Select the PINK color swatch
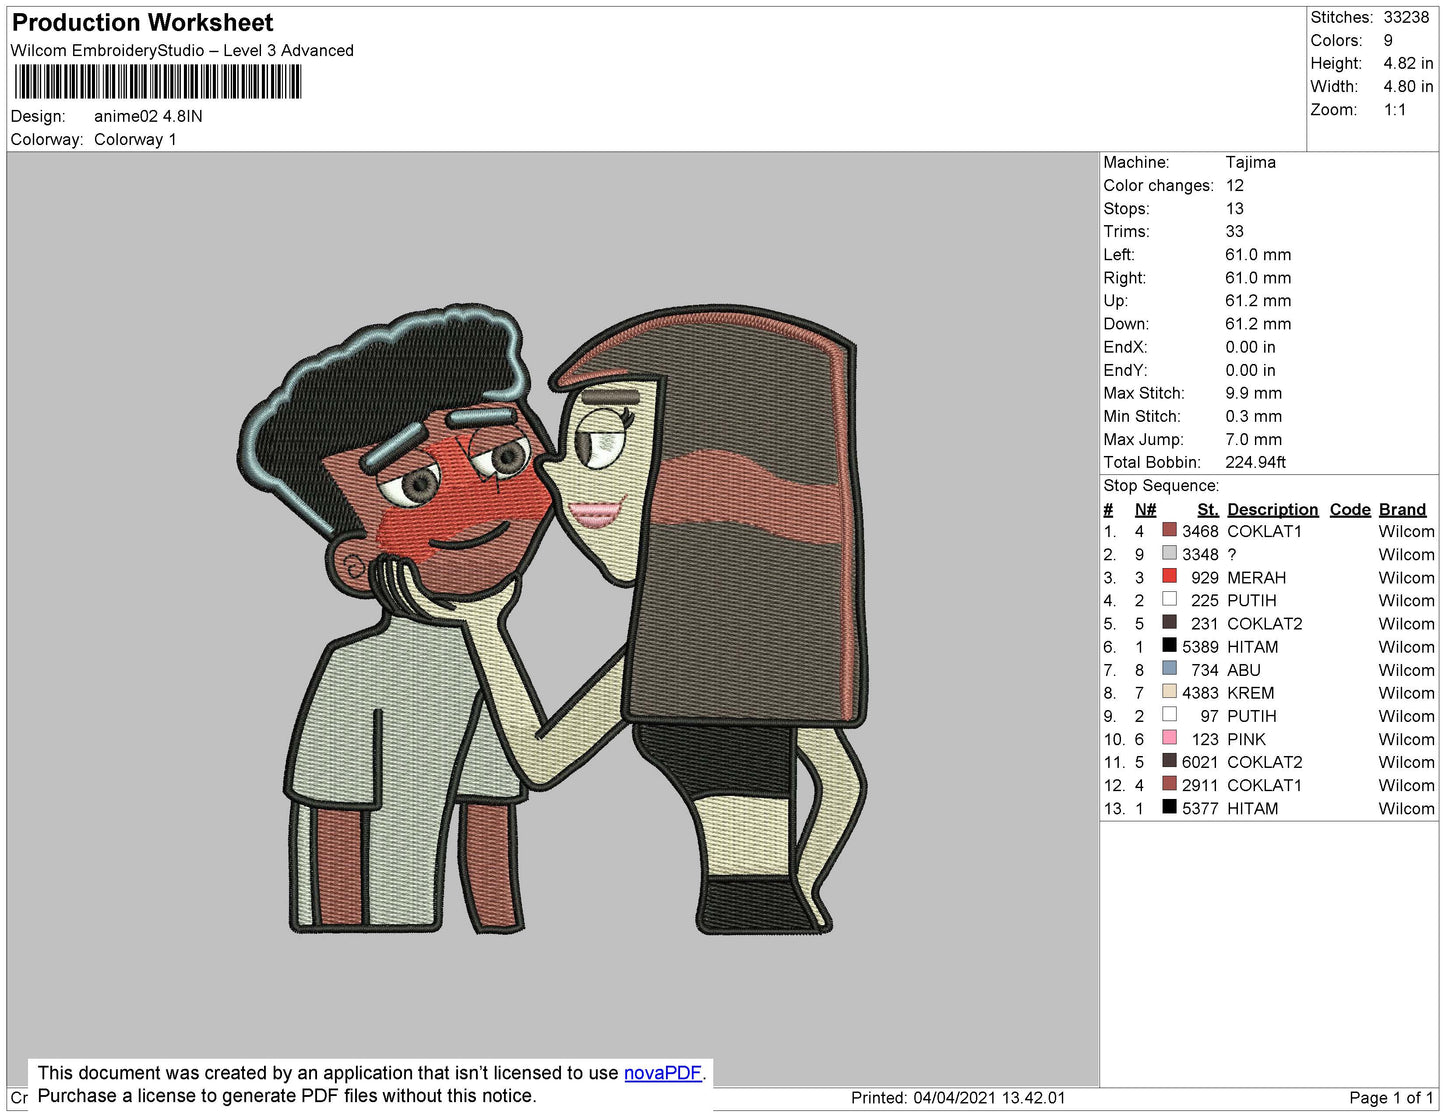The width and height of the screenshot is (1445, 1117). pyautogui.click(x=1169, y=737)
